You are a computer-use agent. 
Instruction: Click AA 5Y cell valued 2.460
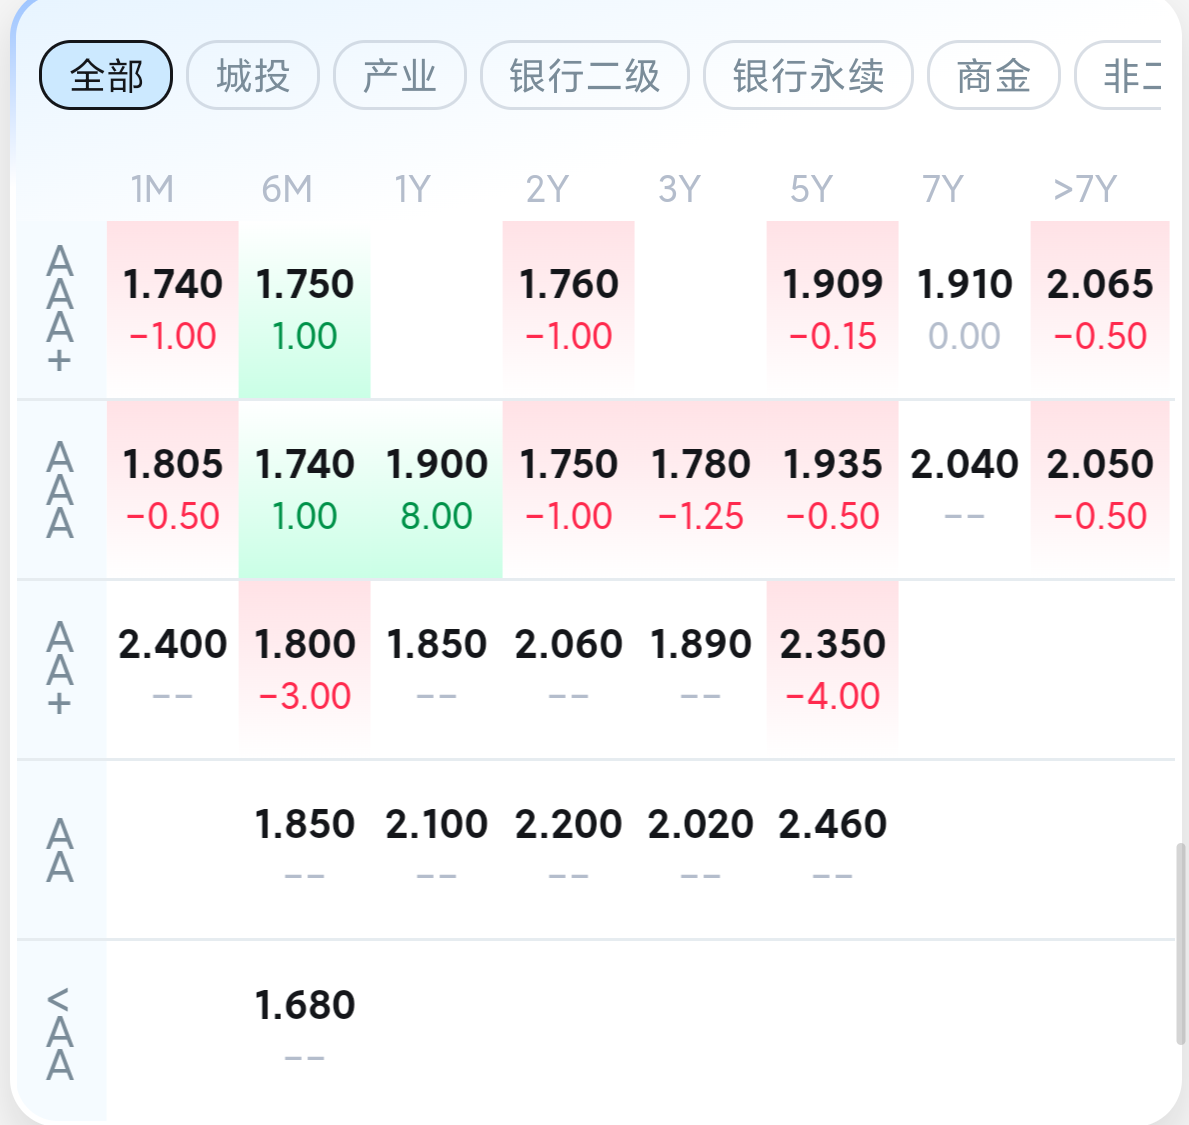point(832,848)
